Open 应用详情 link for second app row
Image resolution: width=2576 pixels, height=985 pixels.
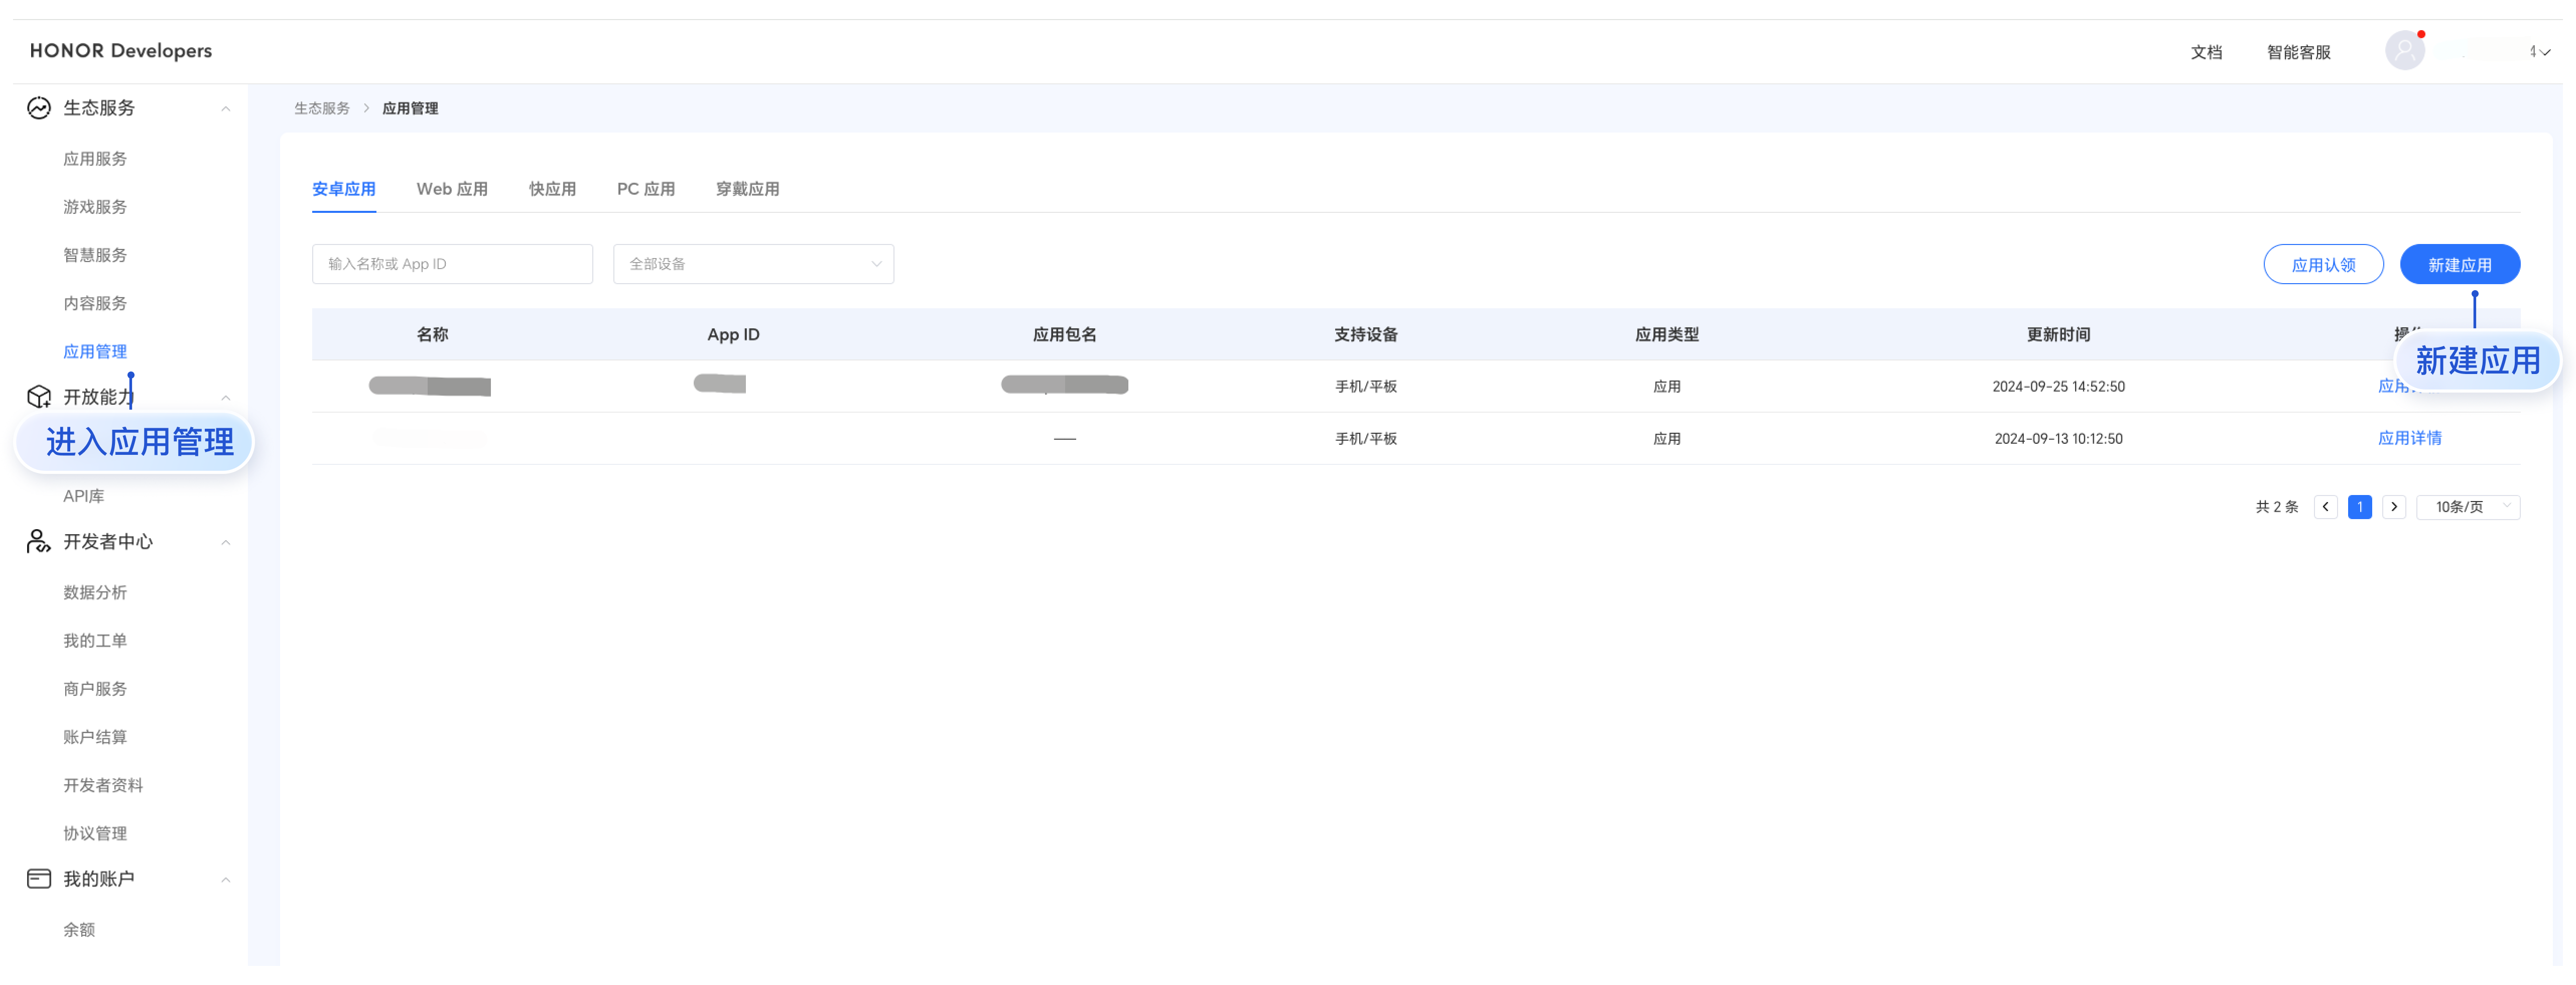(2409, 438)
